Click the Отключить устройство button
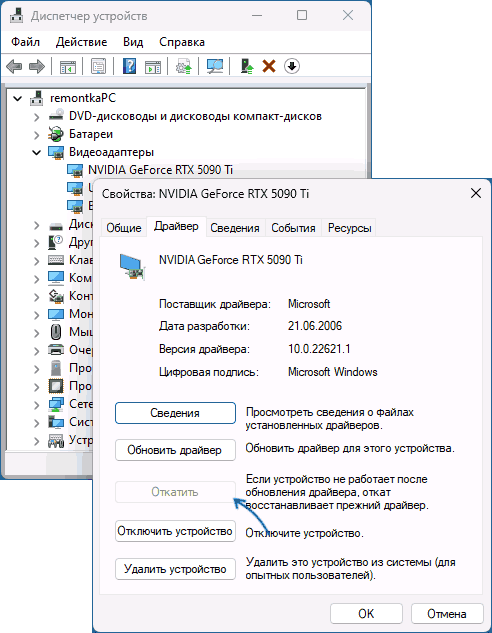This screenshot has height=633, width=492. coord(175,531)
